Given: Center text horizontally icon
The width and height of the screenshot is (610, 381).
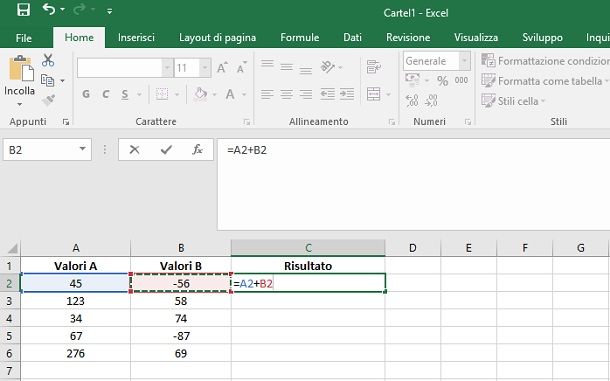Looking at the screenshot, I should pos(287,94).
